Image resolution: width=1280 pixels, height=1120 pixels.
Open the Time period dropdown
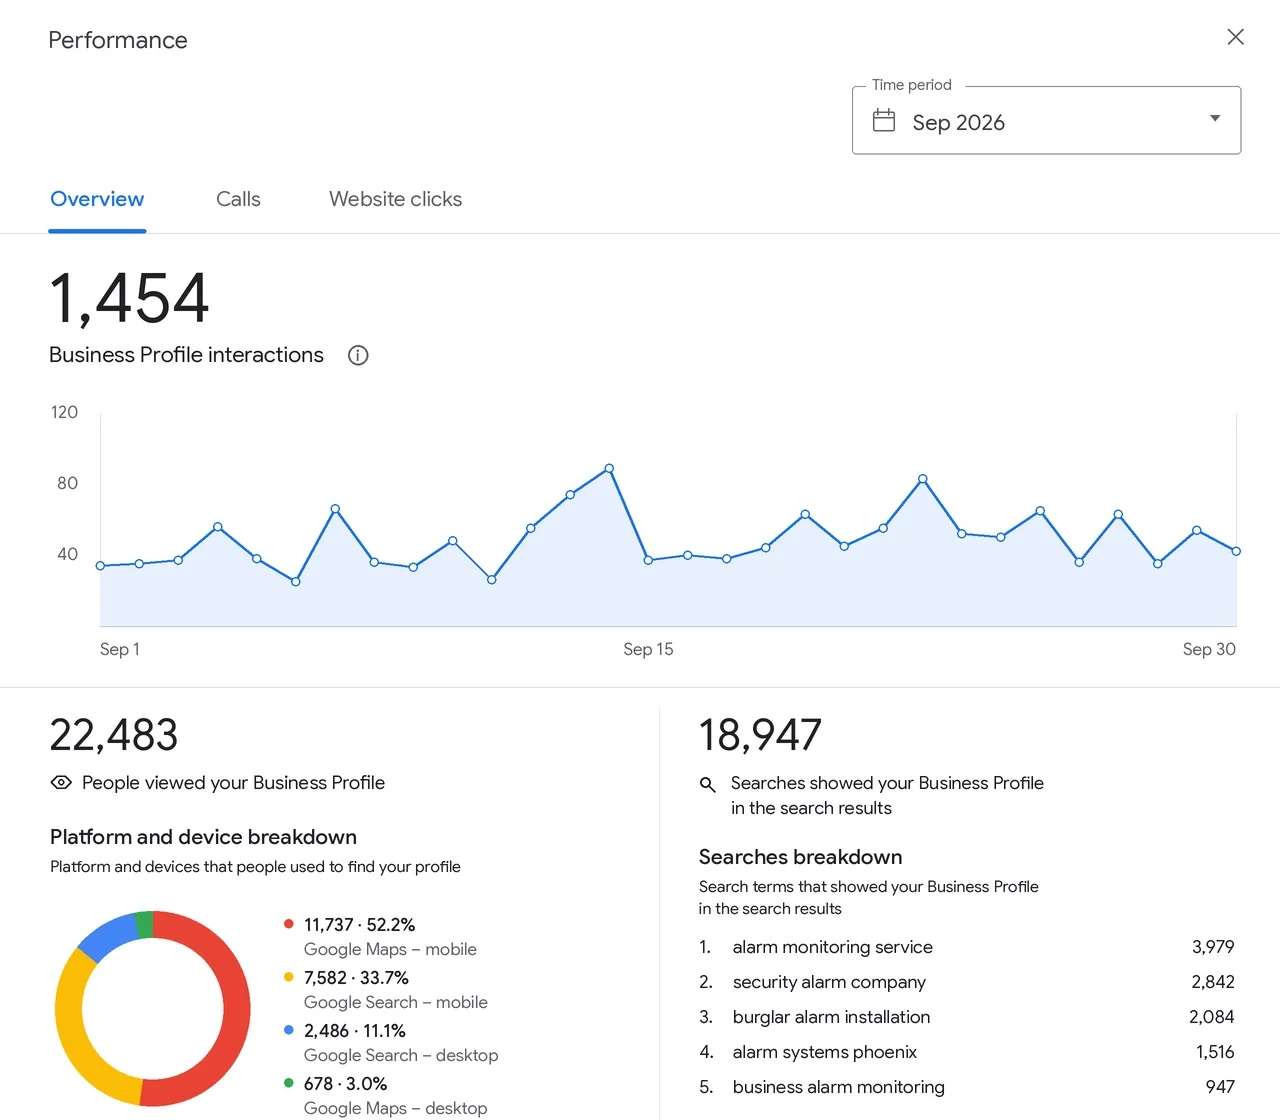click(x=1046, y=121)
